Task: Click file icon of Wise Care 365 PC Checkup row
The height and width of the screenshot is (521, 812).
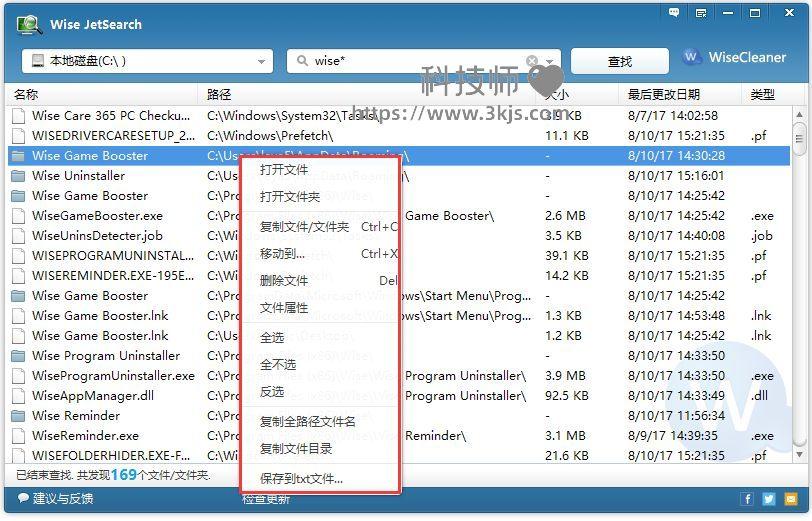Action: coord(19,115)
